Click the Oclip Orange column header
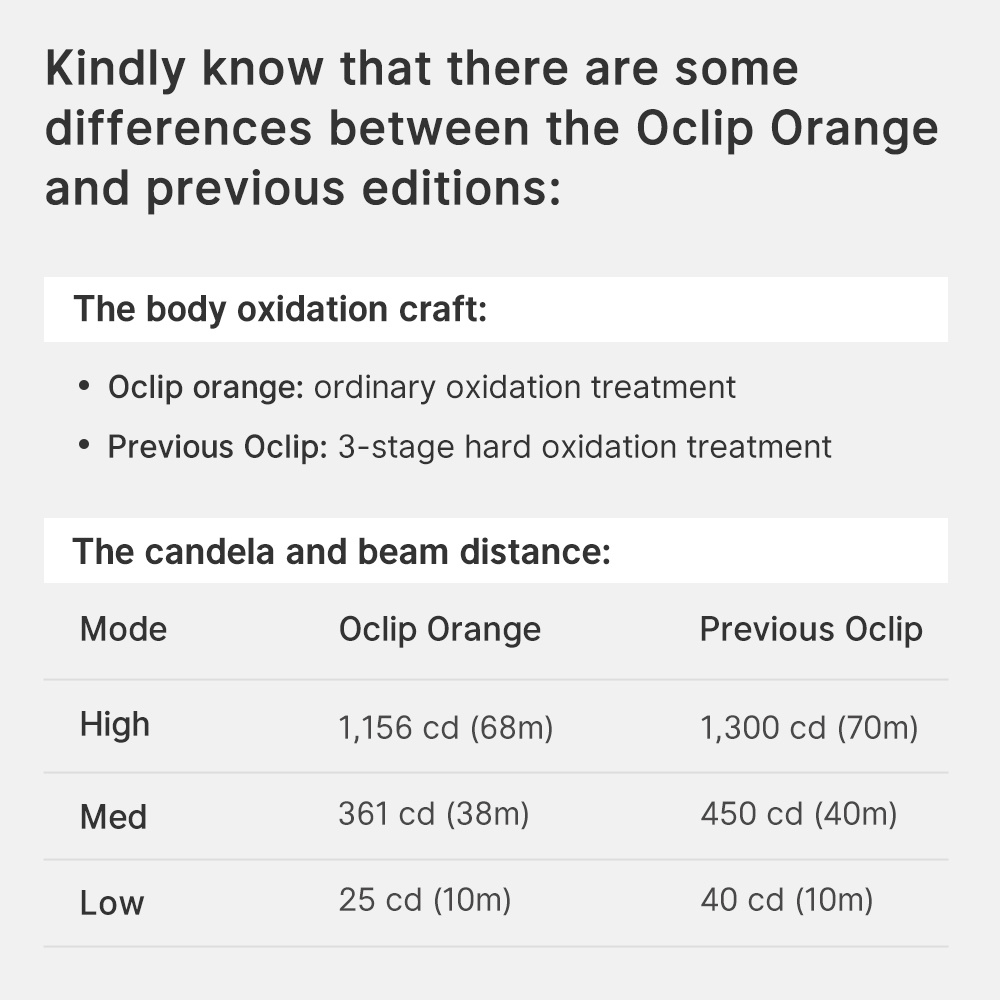The height and width of the screenshot is (1000, 1000). coord(440,630)
